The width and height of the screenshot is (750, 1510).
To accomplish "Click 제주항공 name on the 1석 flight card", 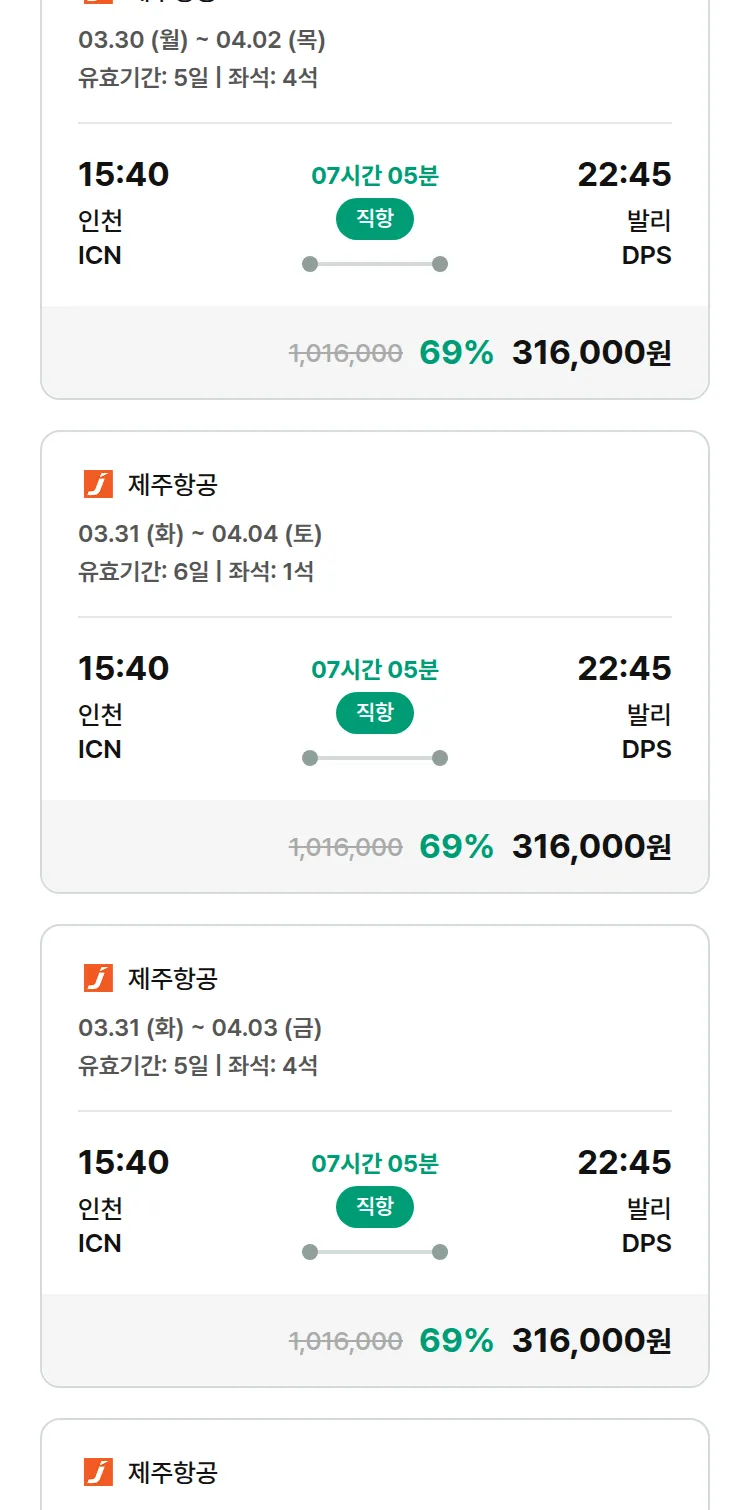I will click(x=173, y=485).
